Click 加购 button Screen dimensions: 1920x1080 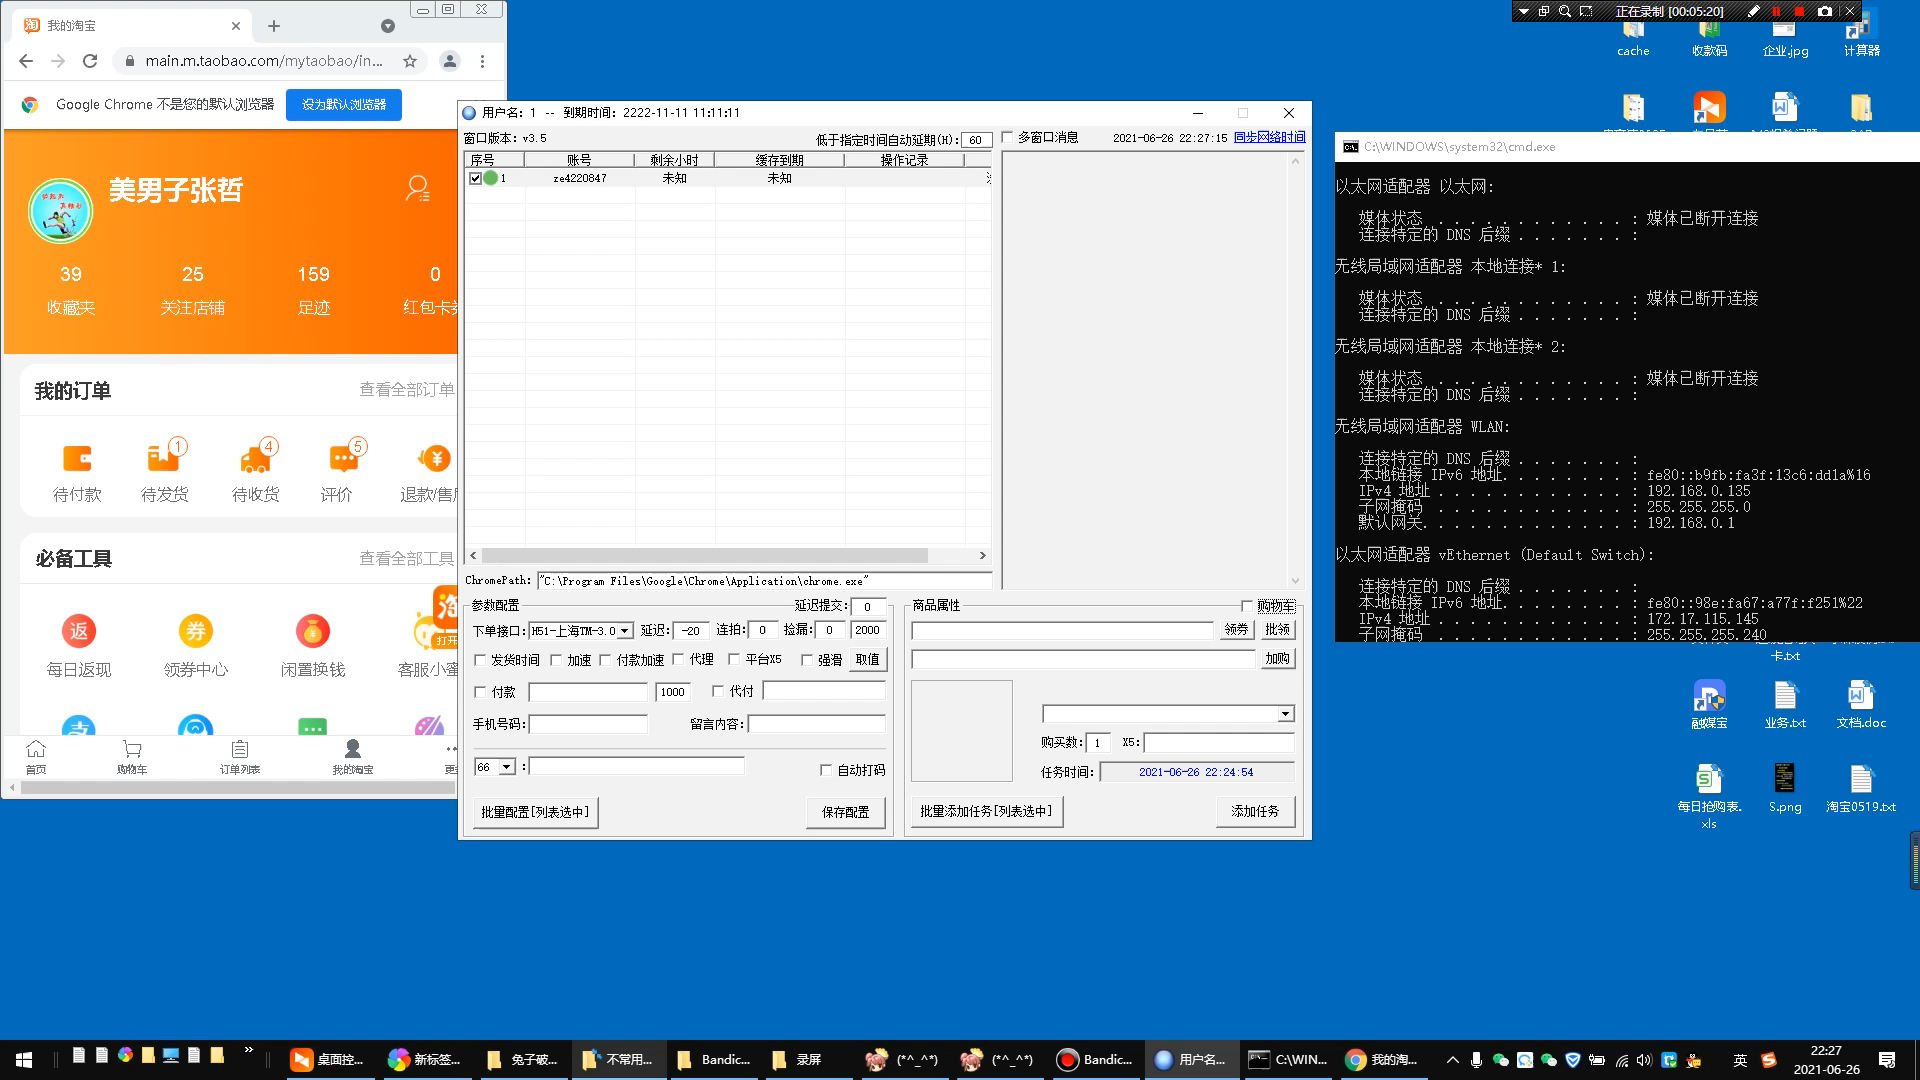tap(1278, 659)
